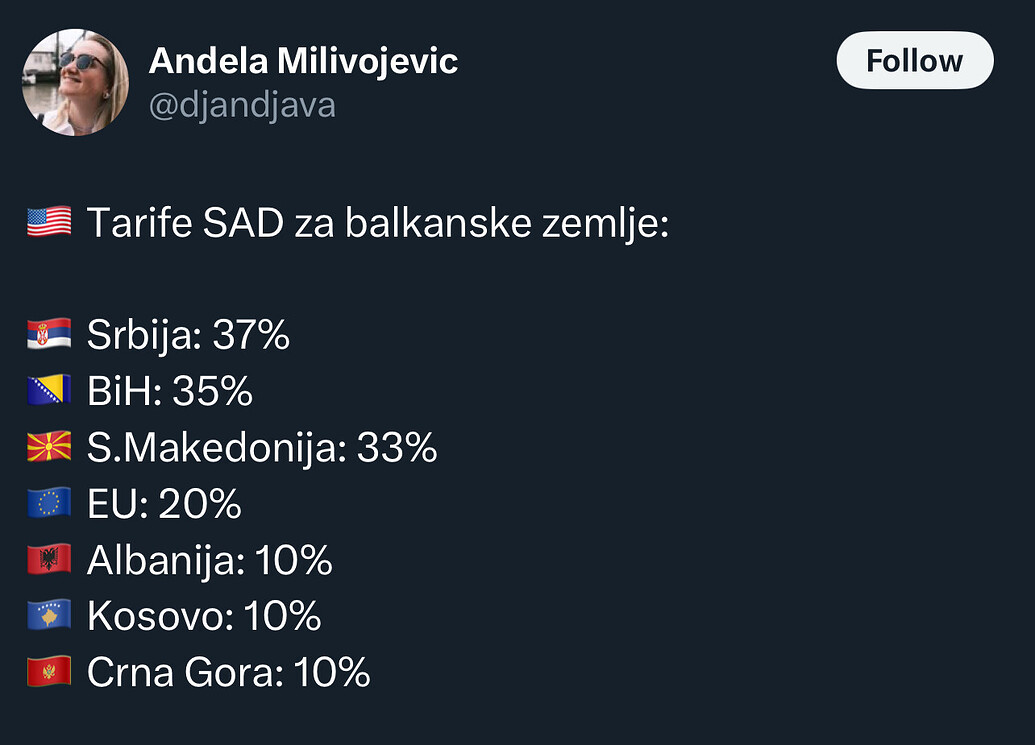Viewport: 1035px width, 745px height.
Task: Open the @djandjava handle link
Action: pyautogui.click(x=242, y=104)
